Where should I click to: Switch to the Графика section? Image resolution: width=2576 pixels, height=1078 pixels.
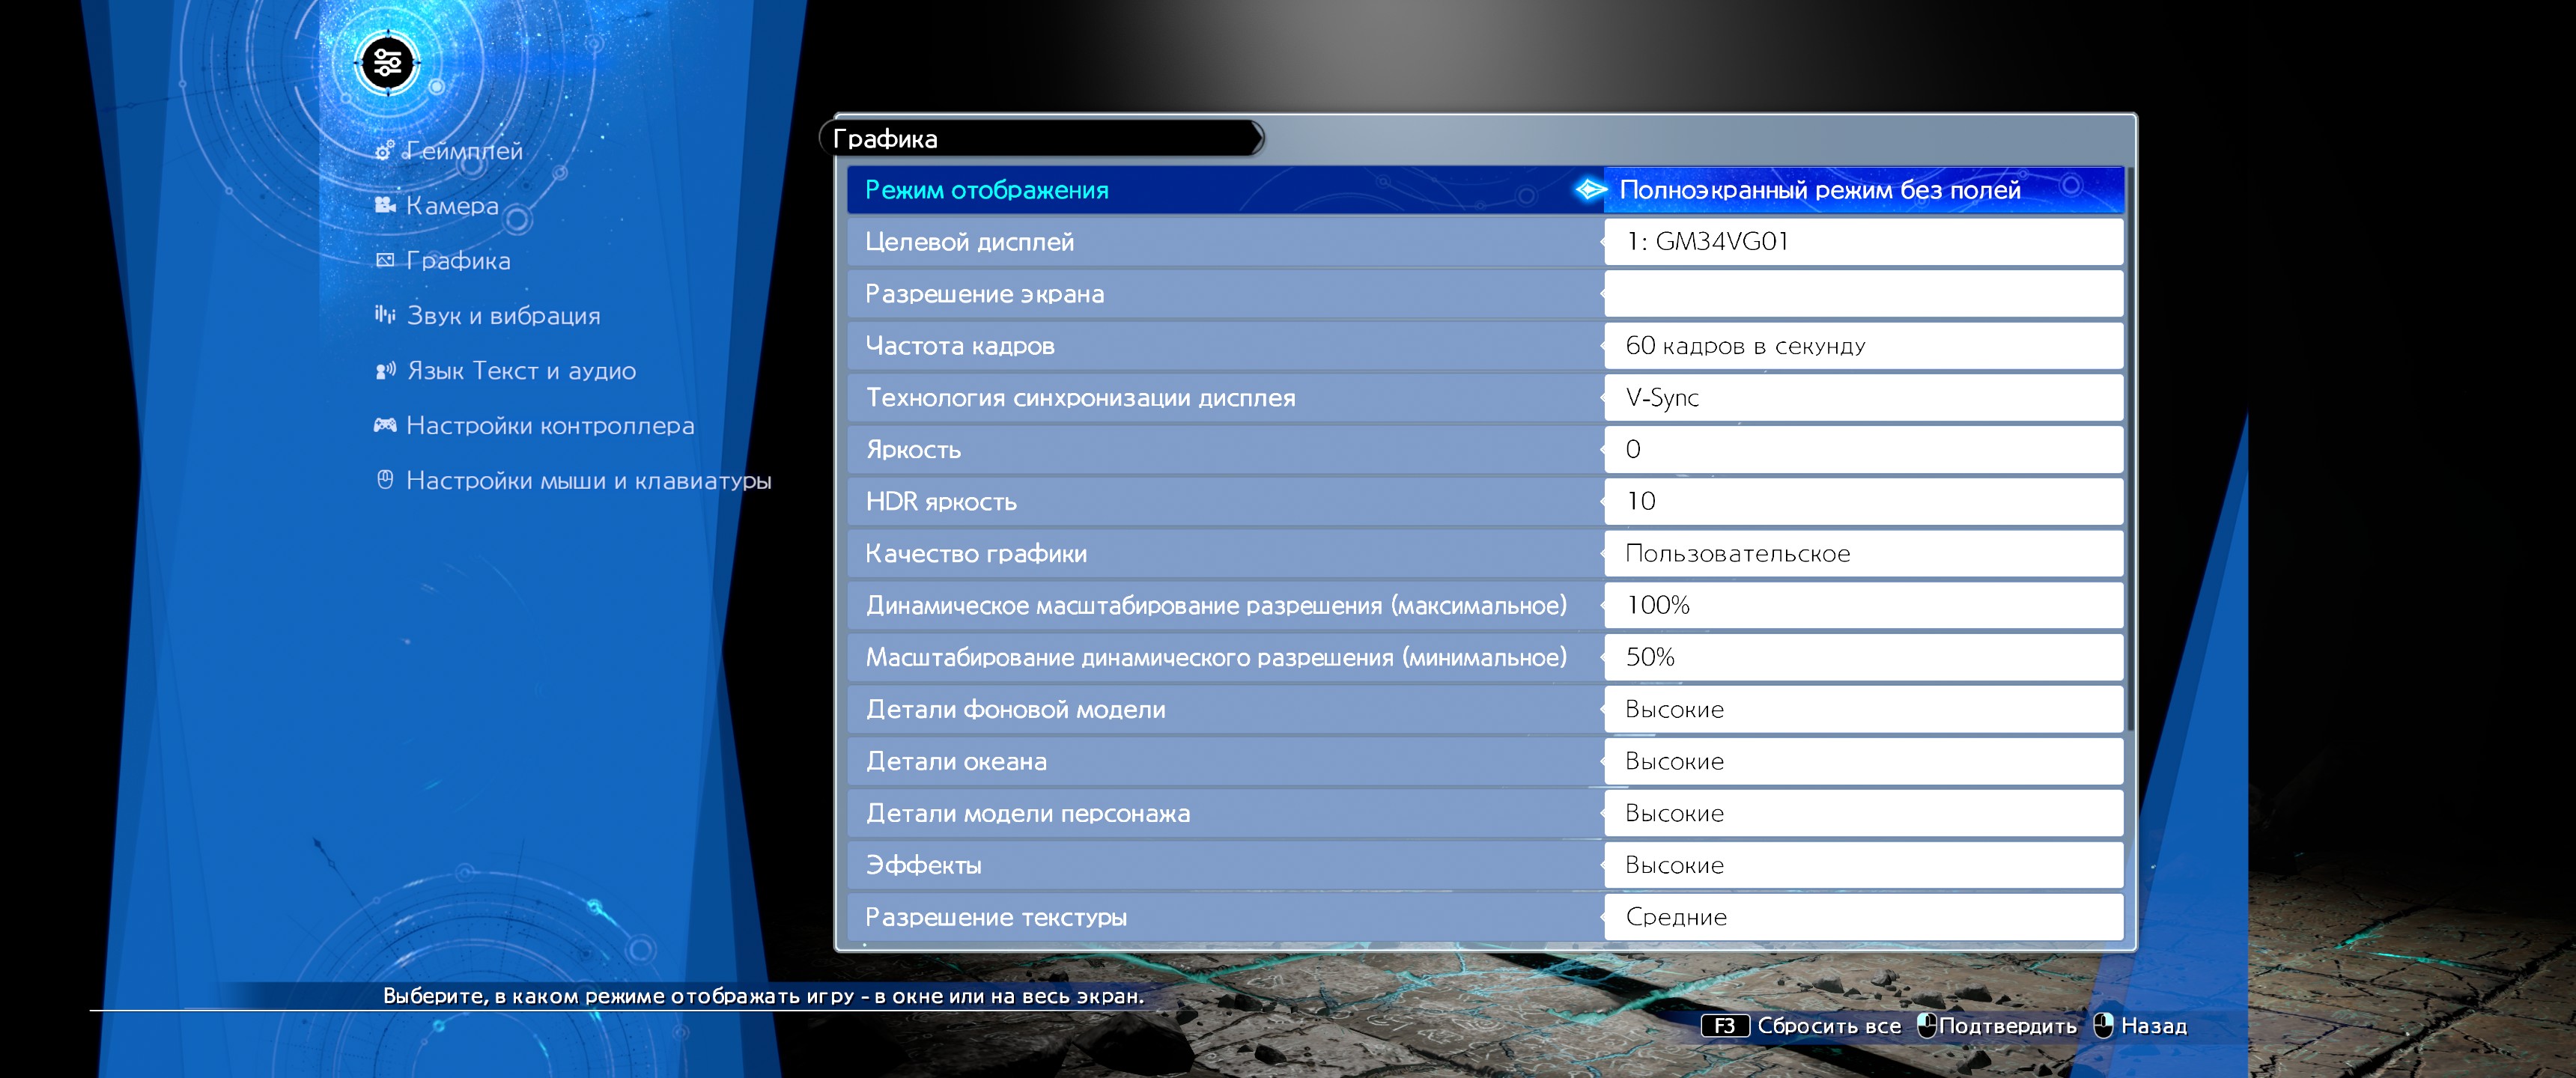[458, 261]
